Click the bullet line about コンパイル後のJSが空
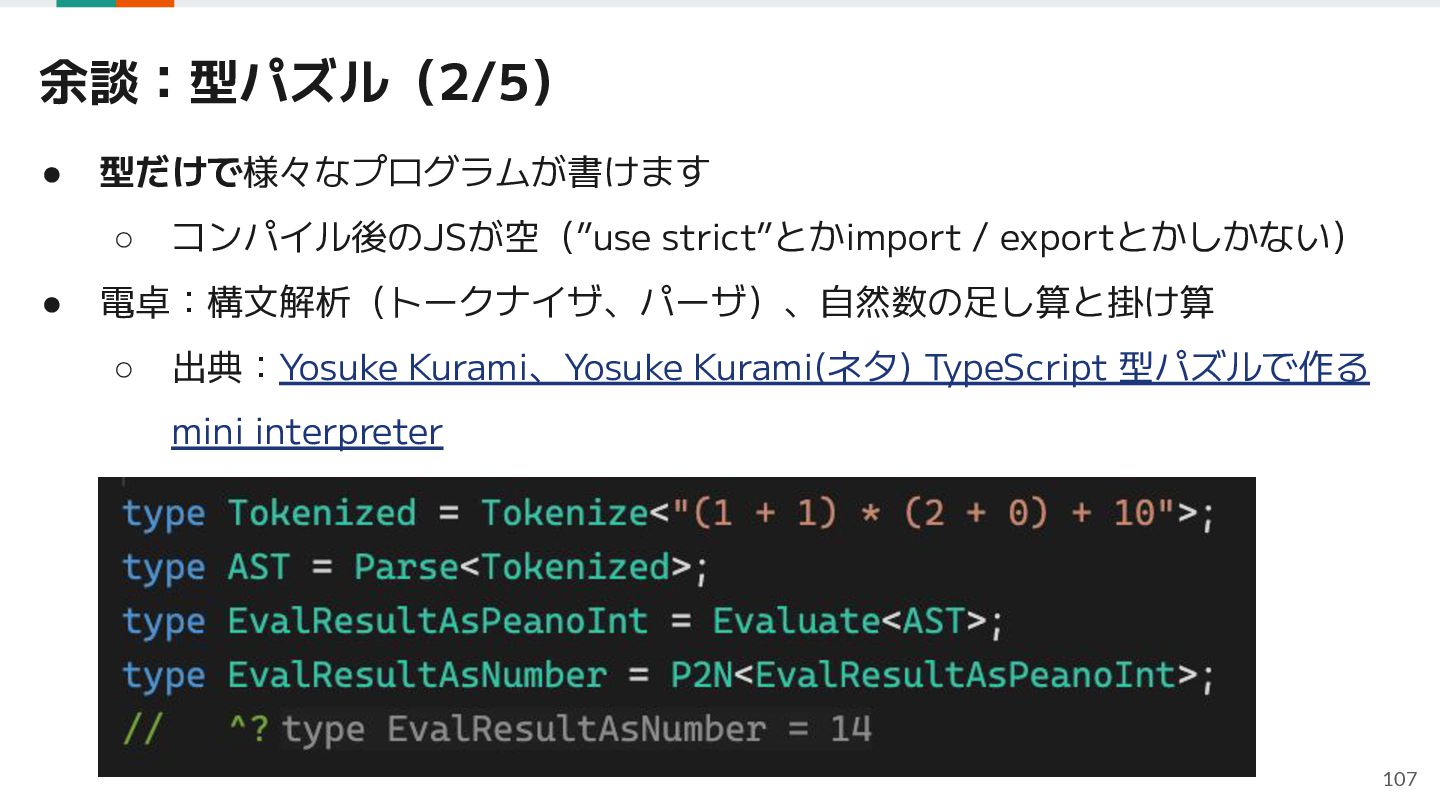 click(759, 238)
